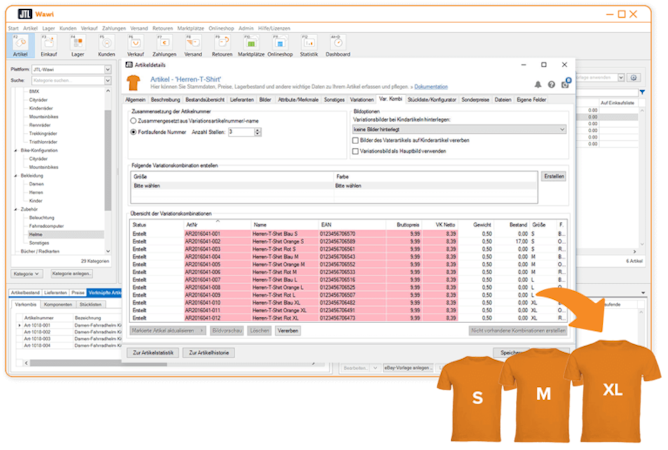668x450 pixels.
Task: Click the help question mark icon
Action: coord(551,84)
